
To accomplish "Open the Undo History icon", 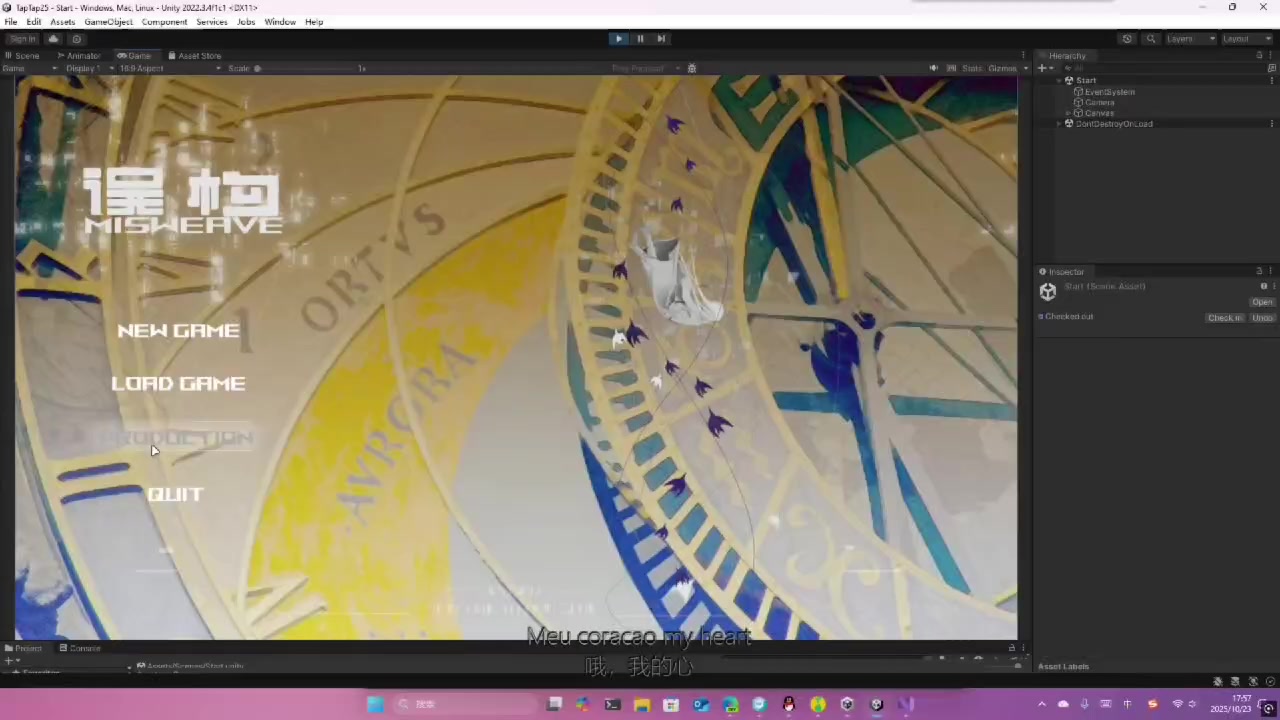I will tap(1127, 39).
